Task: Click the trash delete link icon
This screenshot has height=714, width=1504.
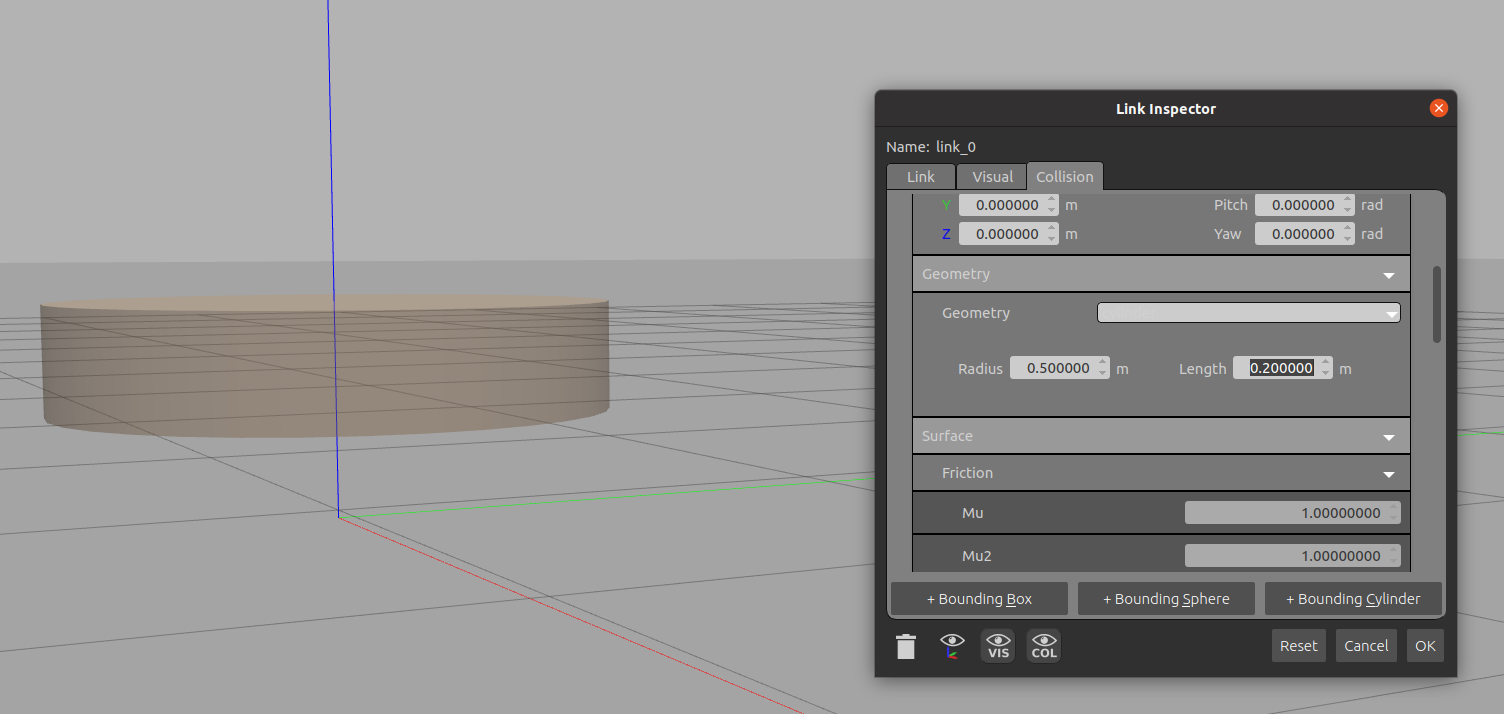Action: point(906,647)
